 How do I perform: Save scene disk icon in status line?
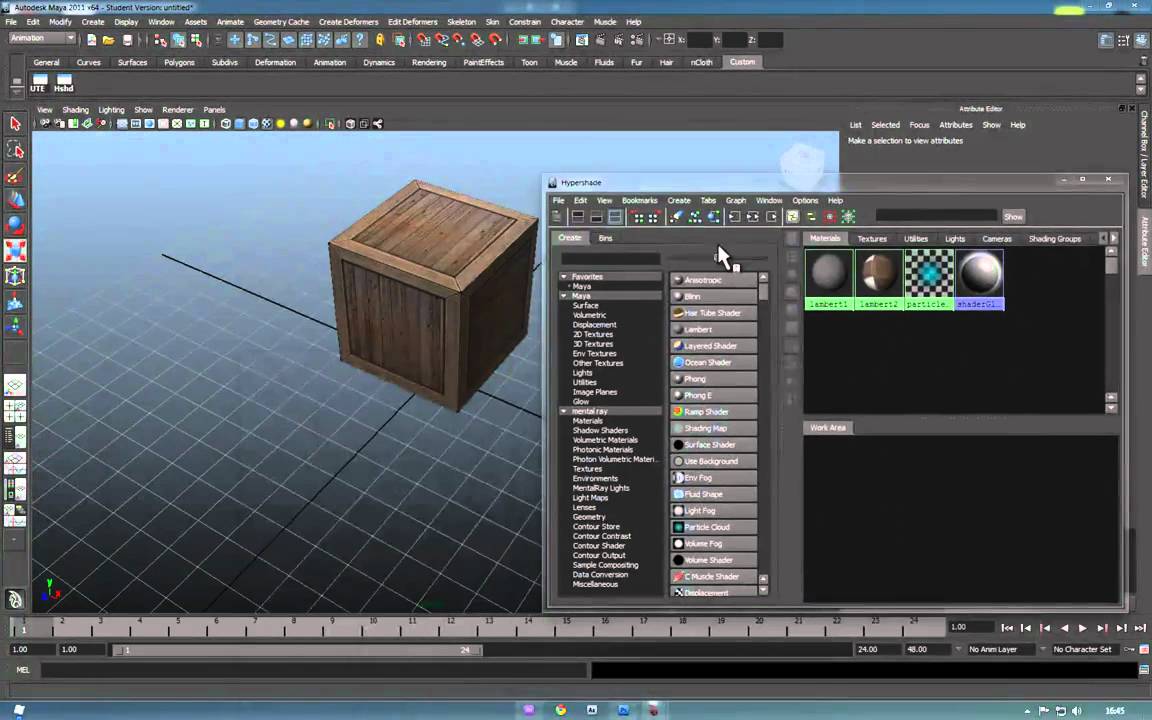click(x=127, y=40)
